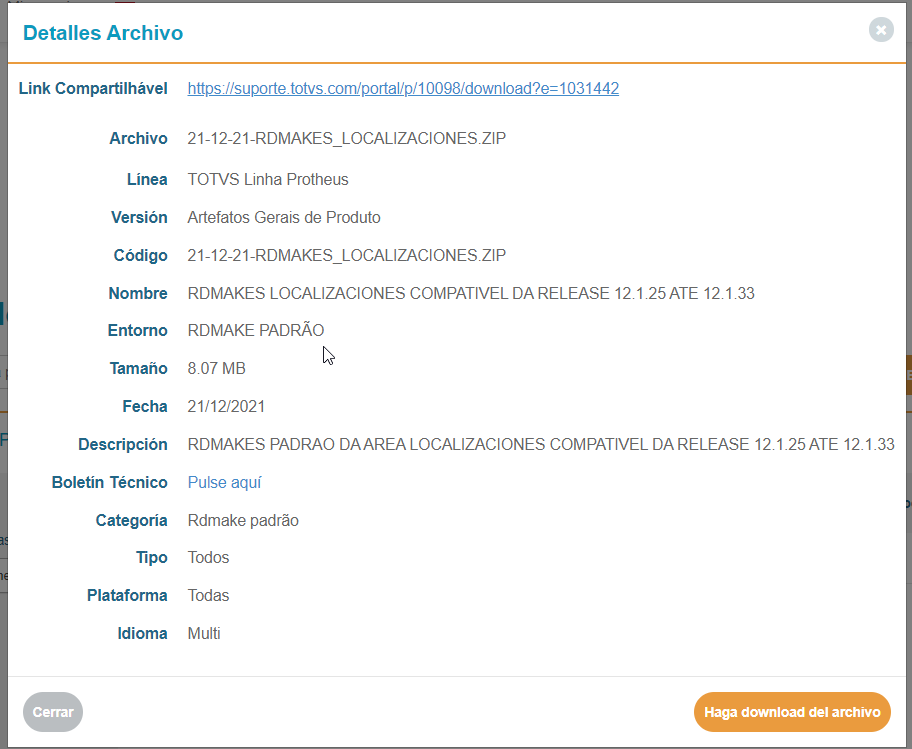Screen dimensions: 912x749
Task: Click the Fecha value '21/12/2021'
Action: 226,406
